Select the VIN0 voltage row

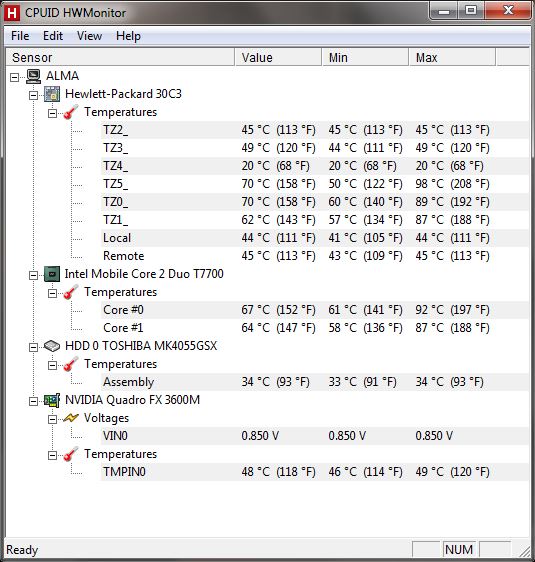coord(315,436)
